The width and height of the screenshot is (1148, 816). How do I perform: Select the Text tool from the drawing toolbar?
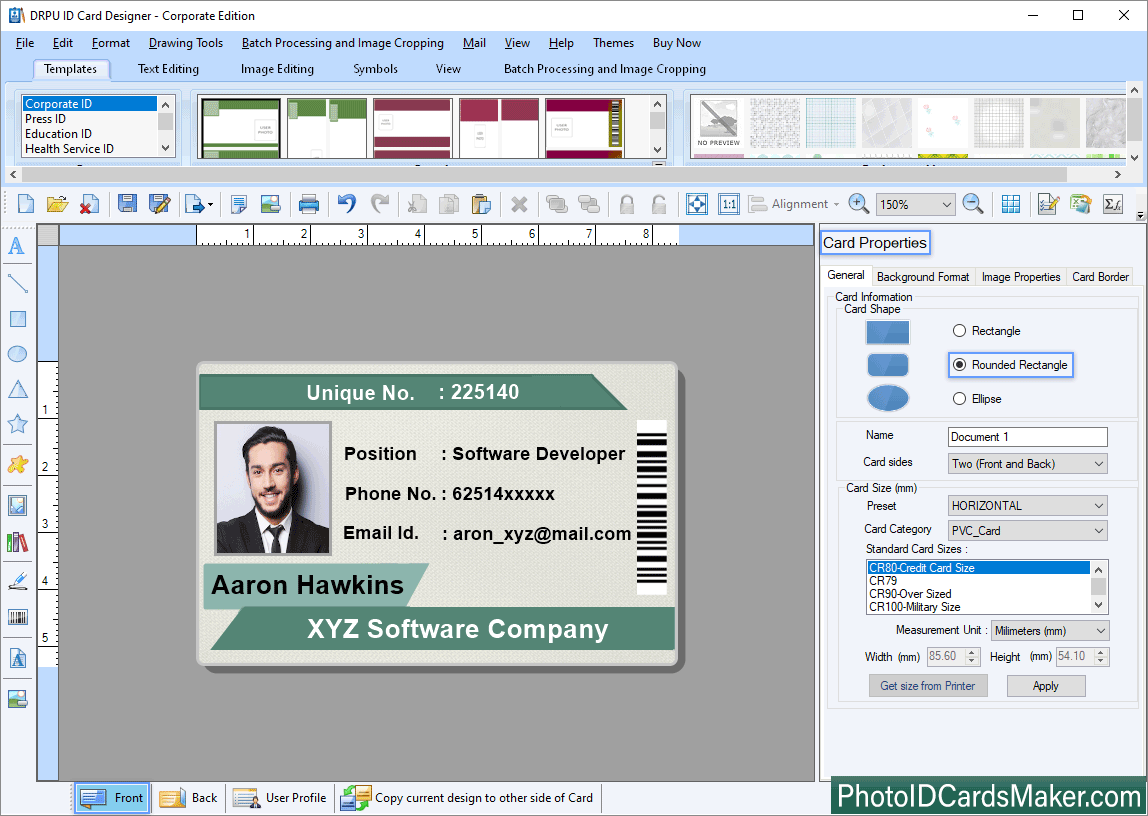(x=17, y=246)
